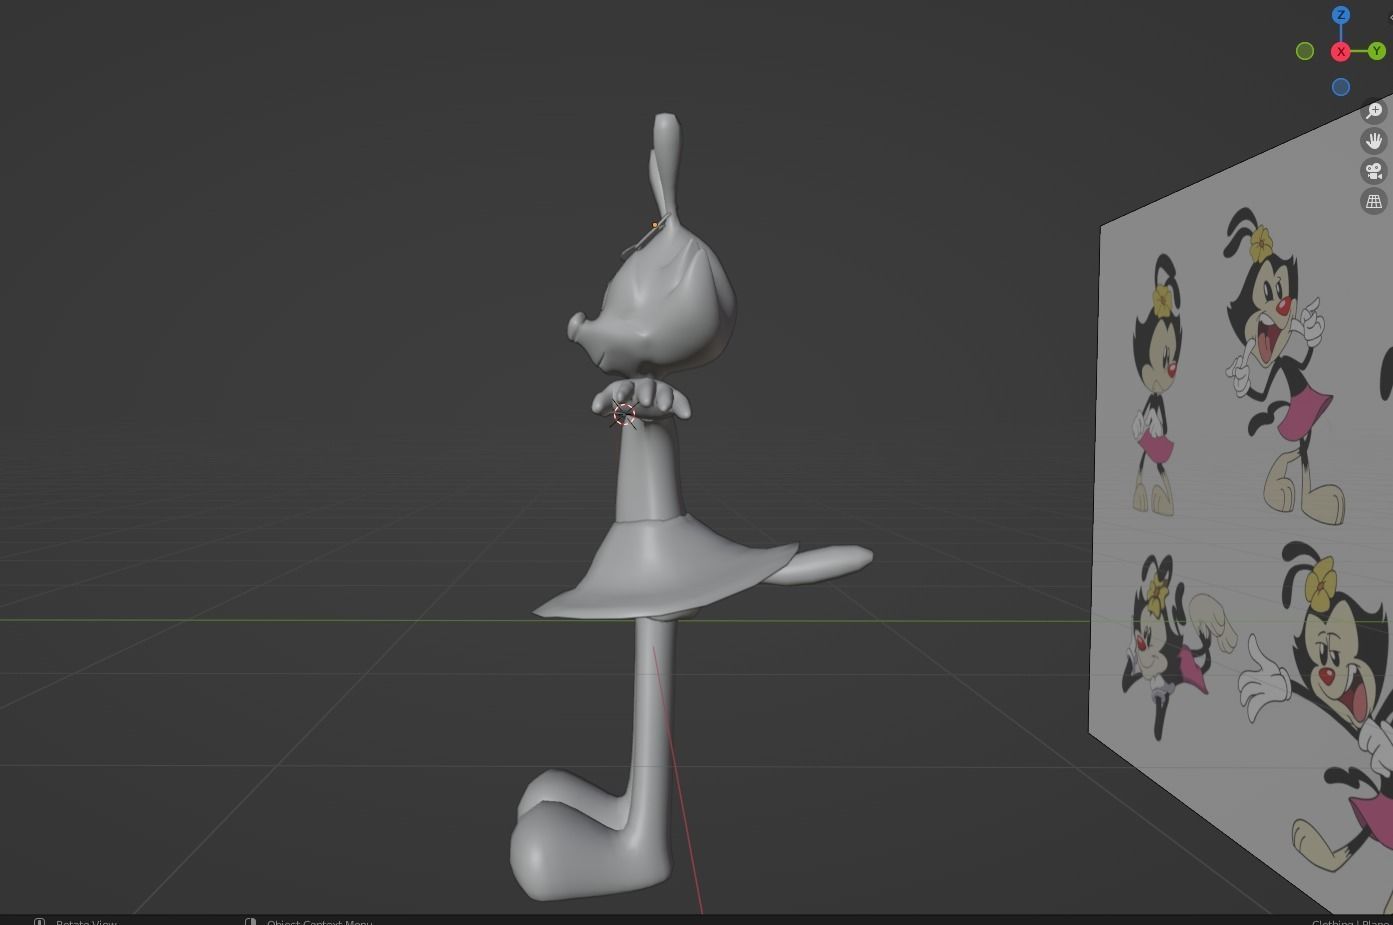Click the unlabeled blue negative Z gizmo circle
Image resolution: width=1393 pixels, height=925 pixels.
(1341, 87)
